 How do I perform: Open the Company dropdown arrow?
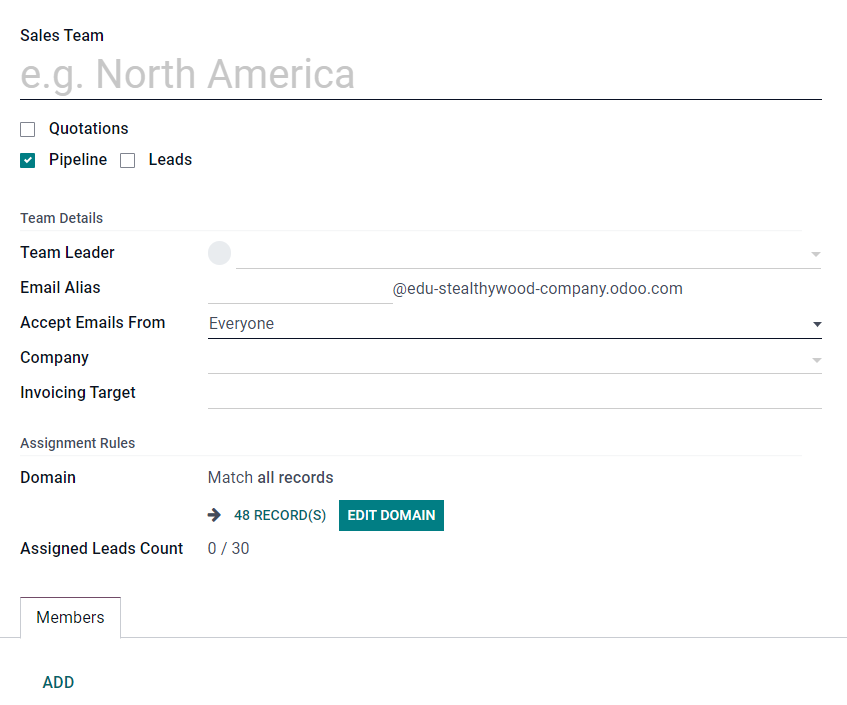pyautogui.click(x=816, y=358)
